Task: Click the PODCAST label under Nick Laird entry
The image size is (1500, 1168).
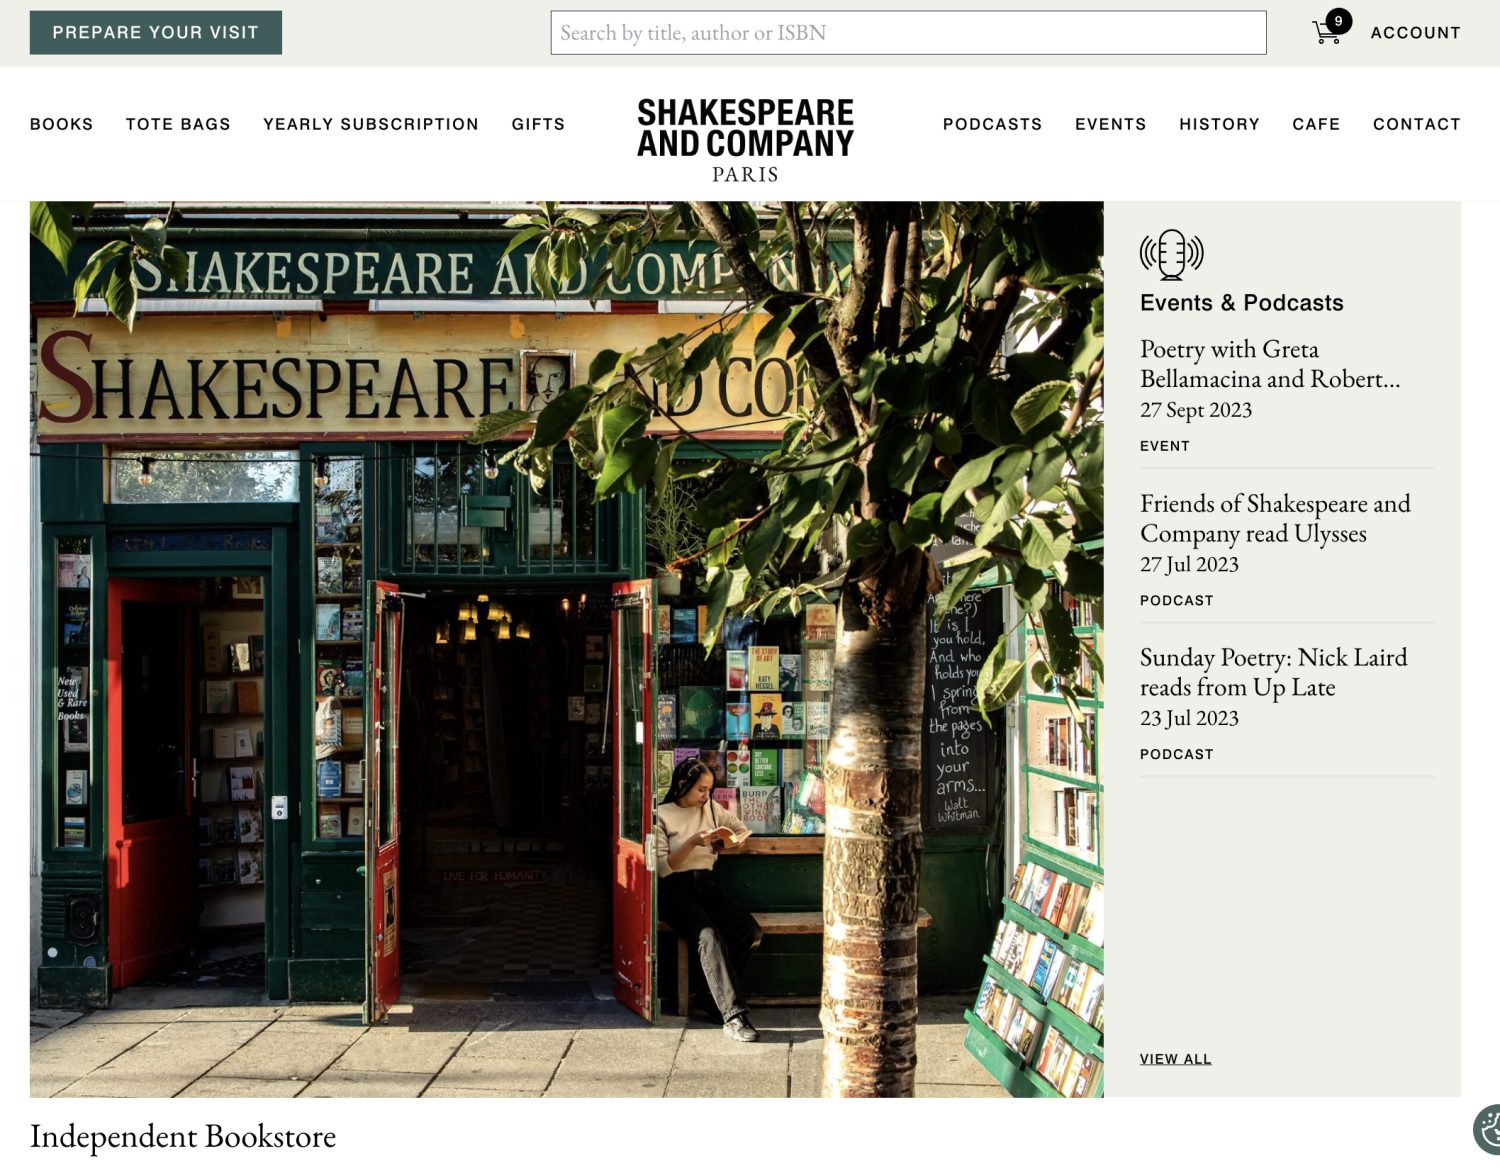Action: click(x=1176, y=754)
